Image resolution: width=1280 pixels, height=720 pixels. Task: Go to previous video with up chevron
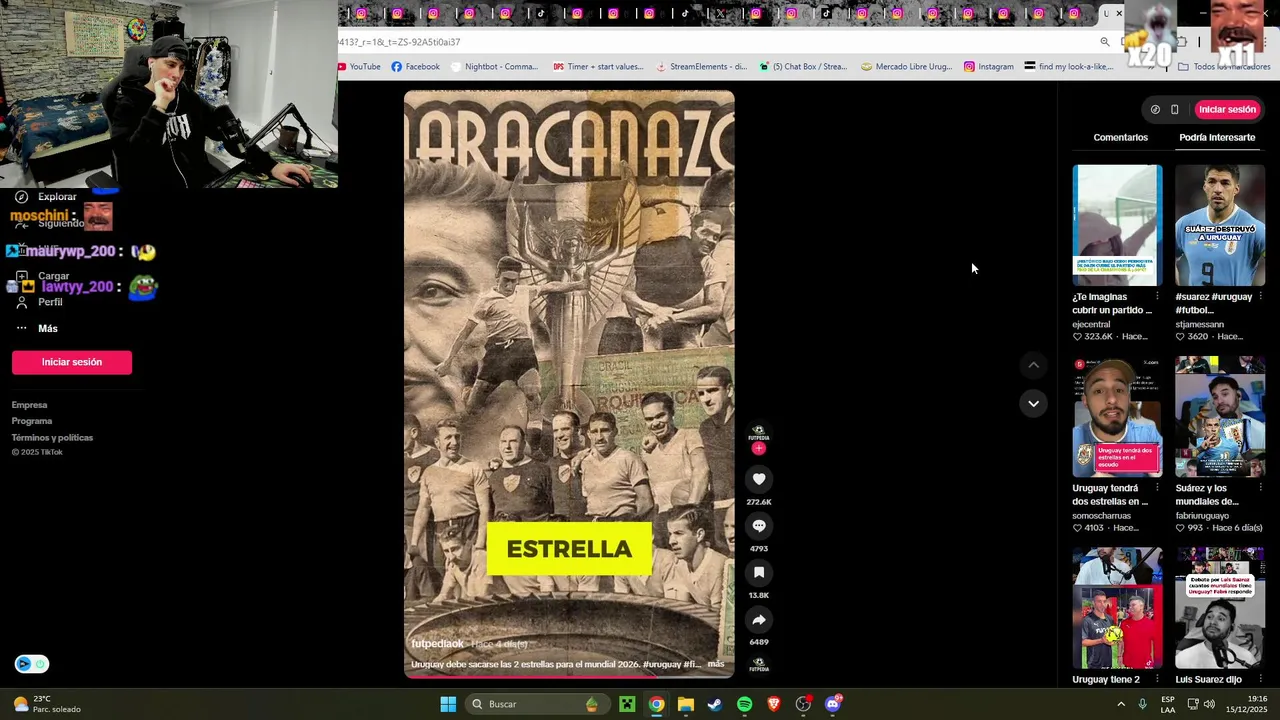coord(1033,366)
